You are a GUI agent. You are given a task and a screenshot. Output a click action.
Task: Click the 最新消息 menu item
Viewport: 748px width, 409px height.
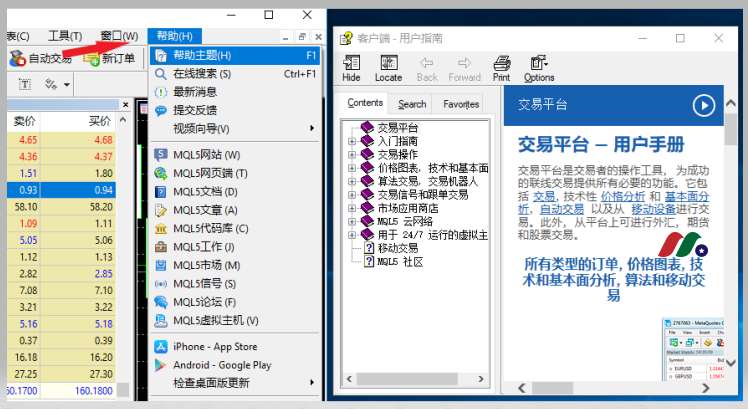coord(235,92)
